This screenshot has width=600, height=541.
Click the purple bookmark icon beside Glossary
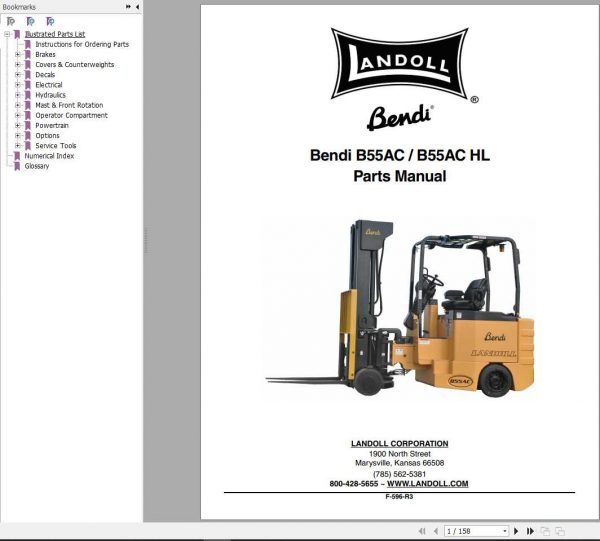(17, 166)
